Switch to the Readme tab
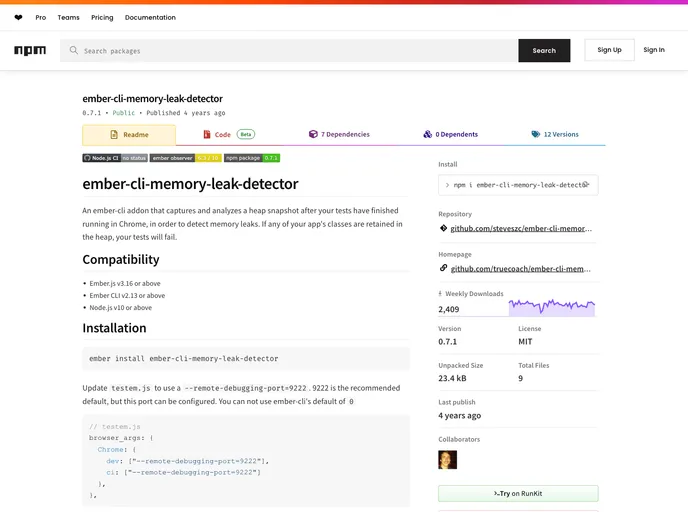688x512 pixels. [129, 135]
